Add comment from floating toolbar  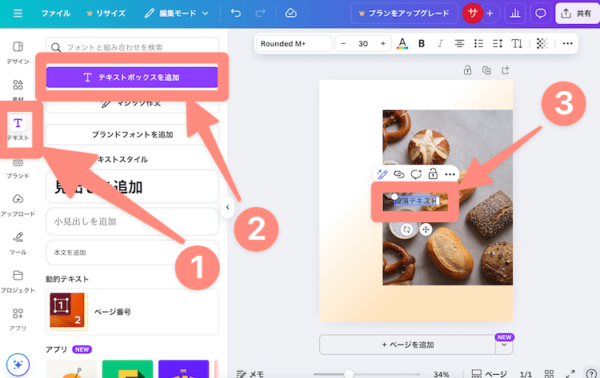point(416,174)
